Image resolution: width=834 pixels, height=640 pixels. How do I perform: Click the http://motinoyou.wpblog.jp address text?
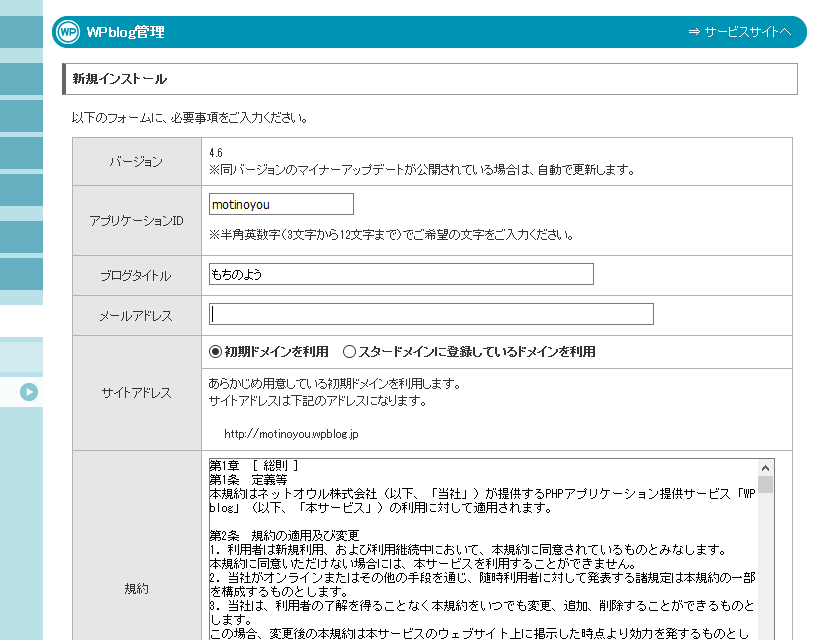coord(291,434)
